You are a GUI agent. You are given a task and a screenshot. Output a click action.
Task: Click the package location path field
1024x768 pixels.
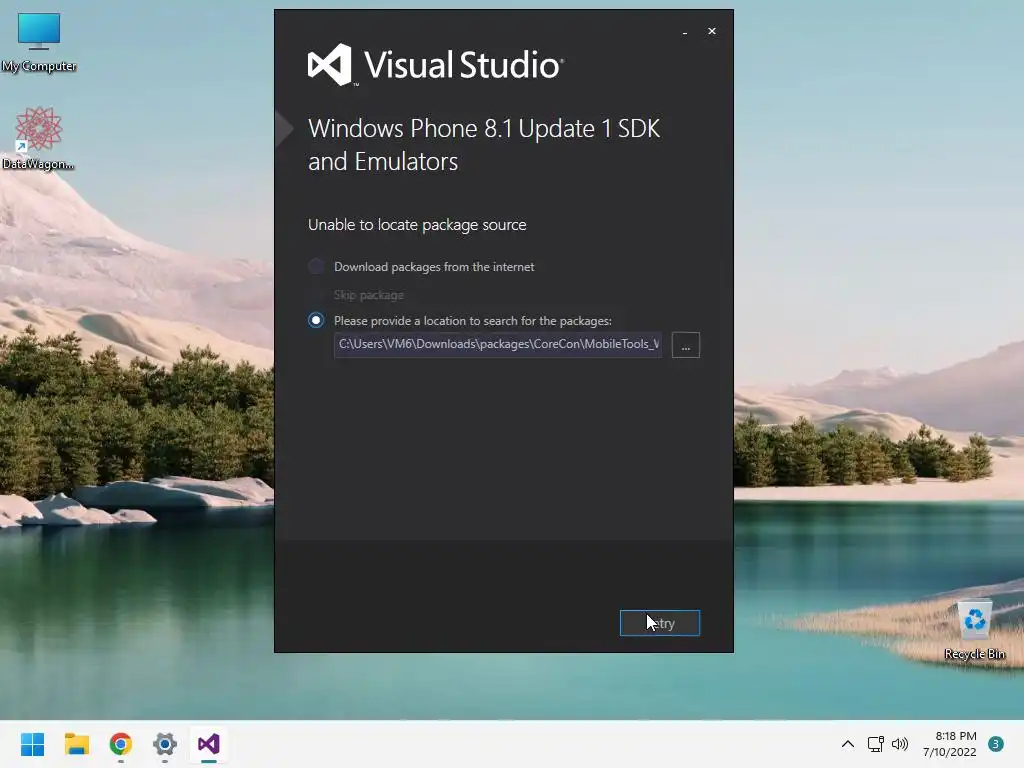(x=498, y=345)
